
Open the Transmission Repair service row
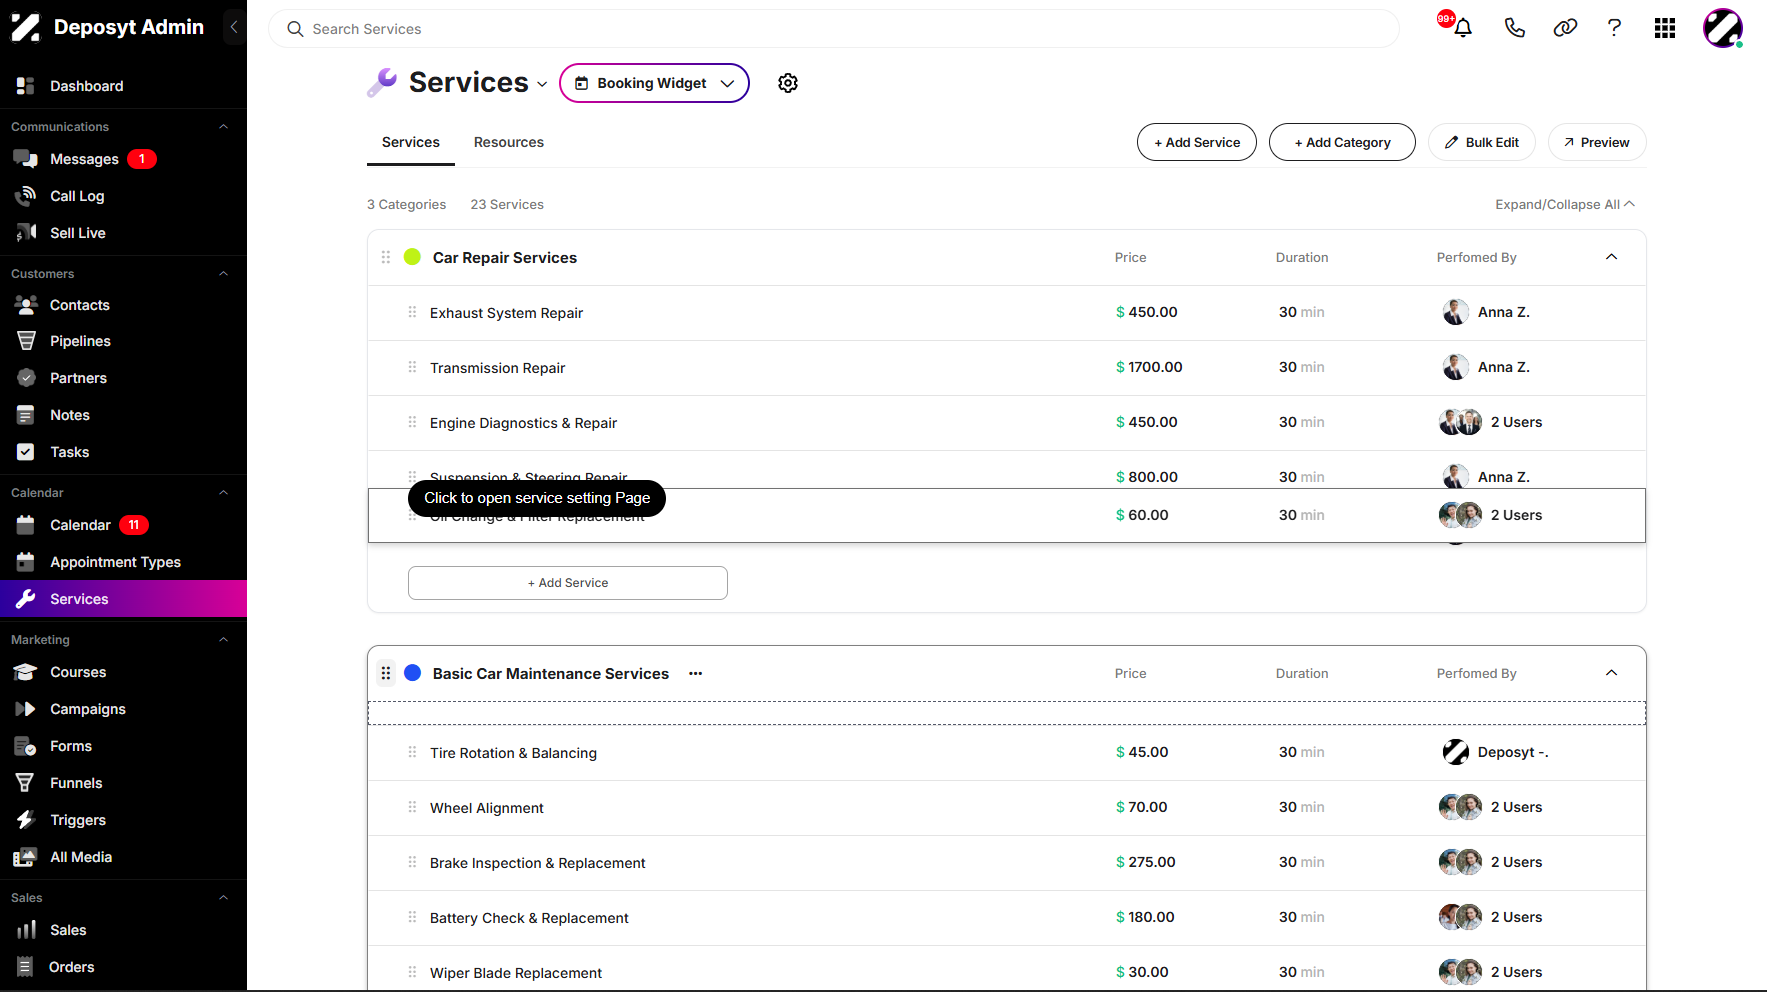1007,368
